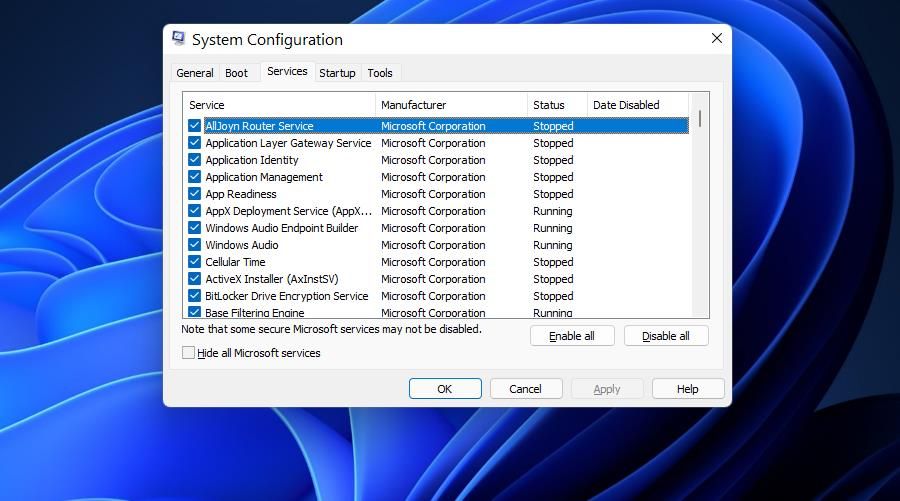Open Help for System Configuration
This screenshot has width=900, height=501.
click(x=688, y=389)
